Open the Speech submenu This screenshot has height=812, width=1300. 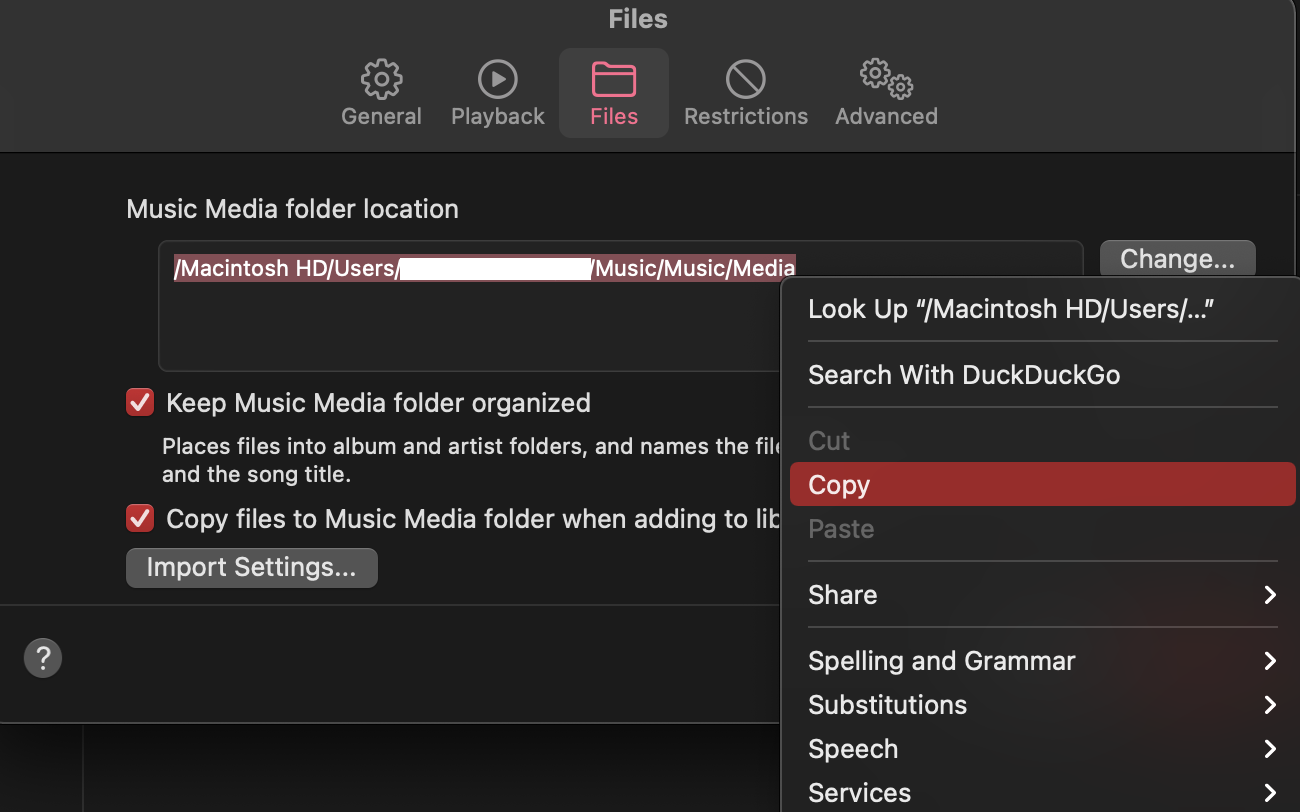pos(1043,749)
